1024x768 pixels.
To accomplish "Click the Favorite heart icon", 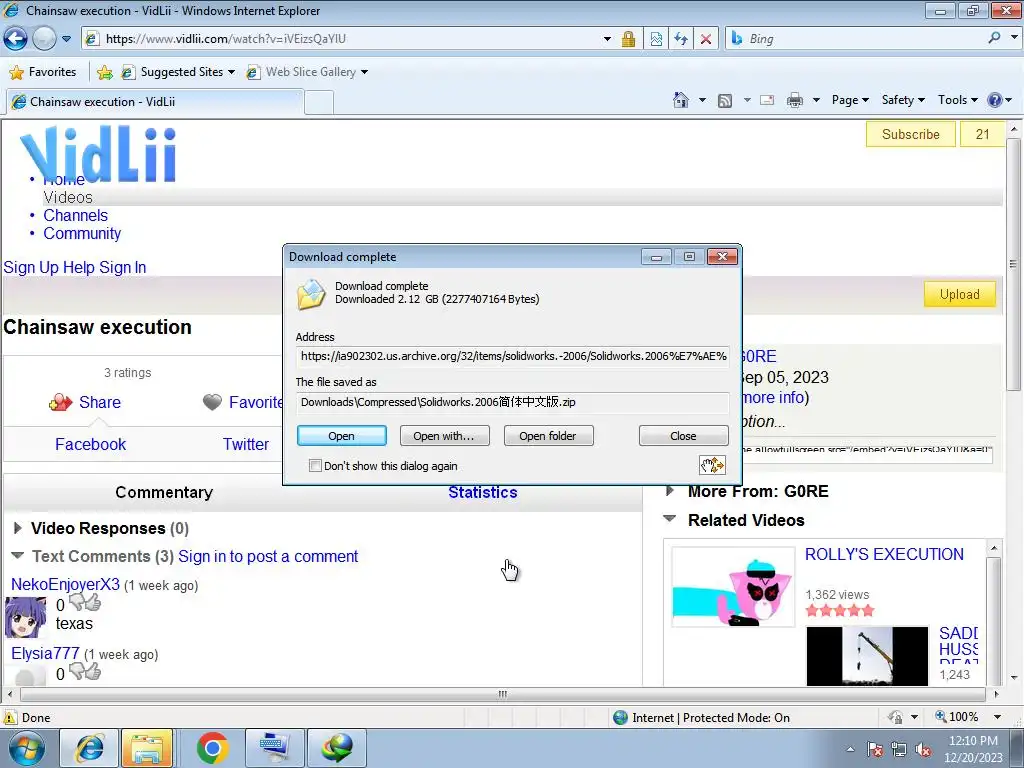I will [212, 402].
